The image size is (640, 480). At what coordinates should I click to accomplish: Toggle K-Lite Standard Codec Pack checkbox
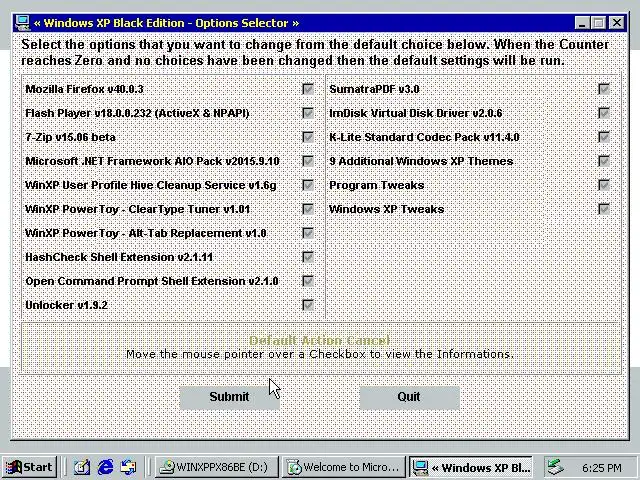[x=604, y=137]
